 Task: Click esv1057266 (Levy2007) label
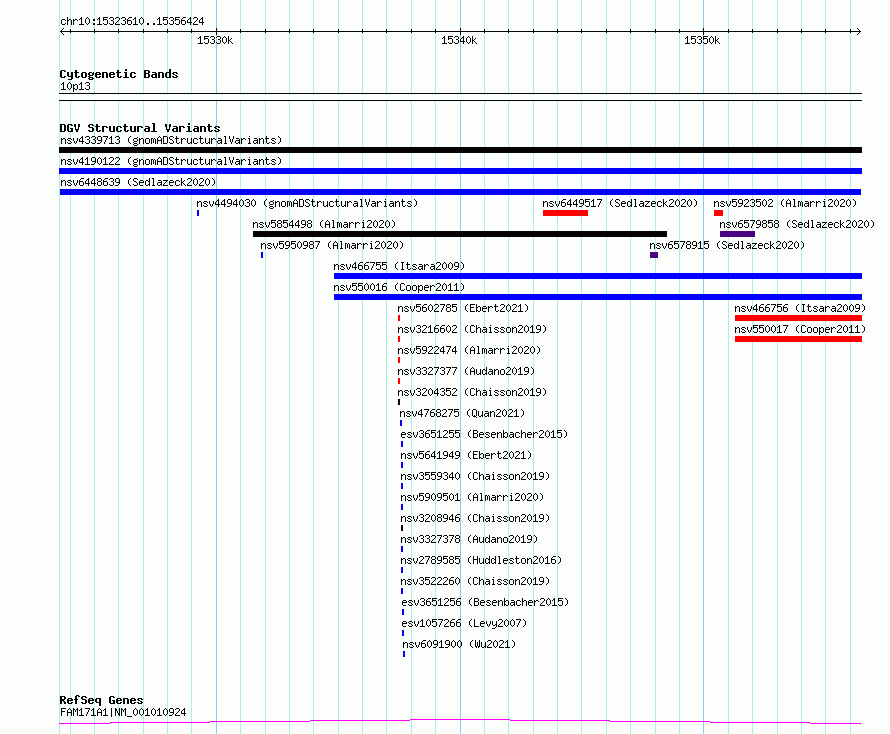(x=464, y=623)
